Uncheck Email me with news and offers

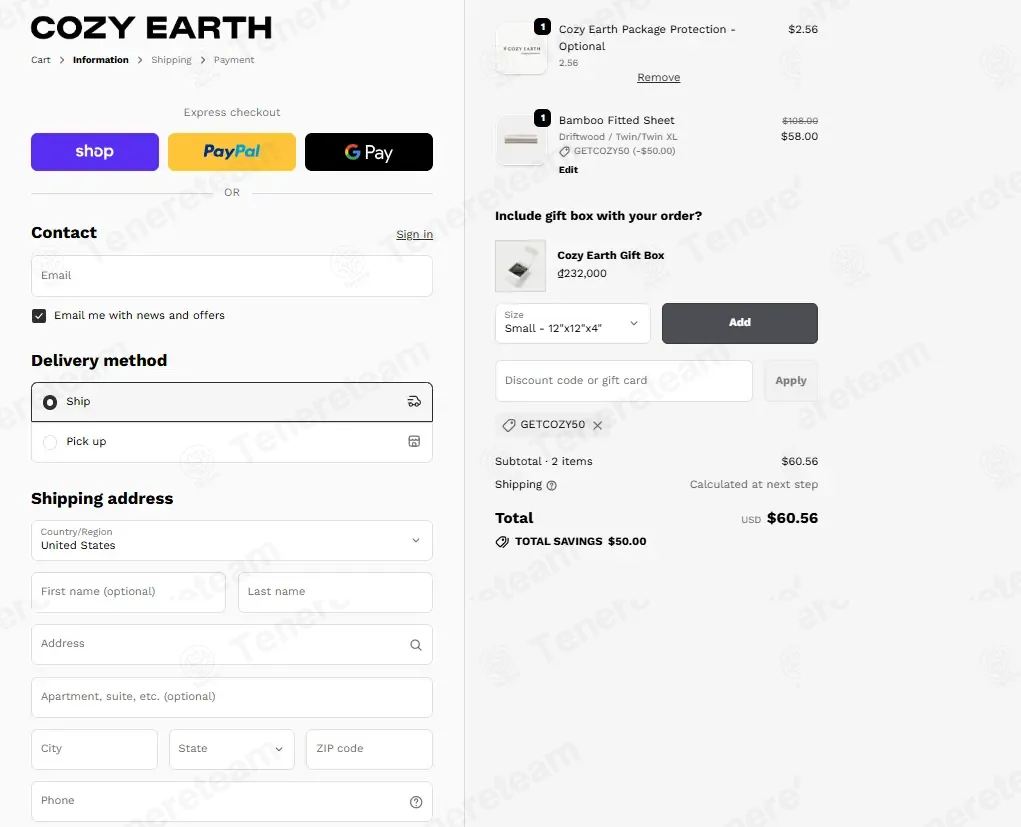click(x=39, y=316)
